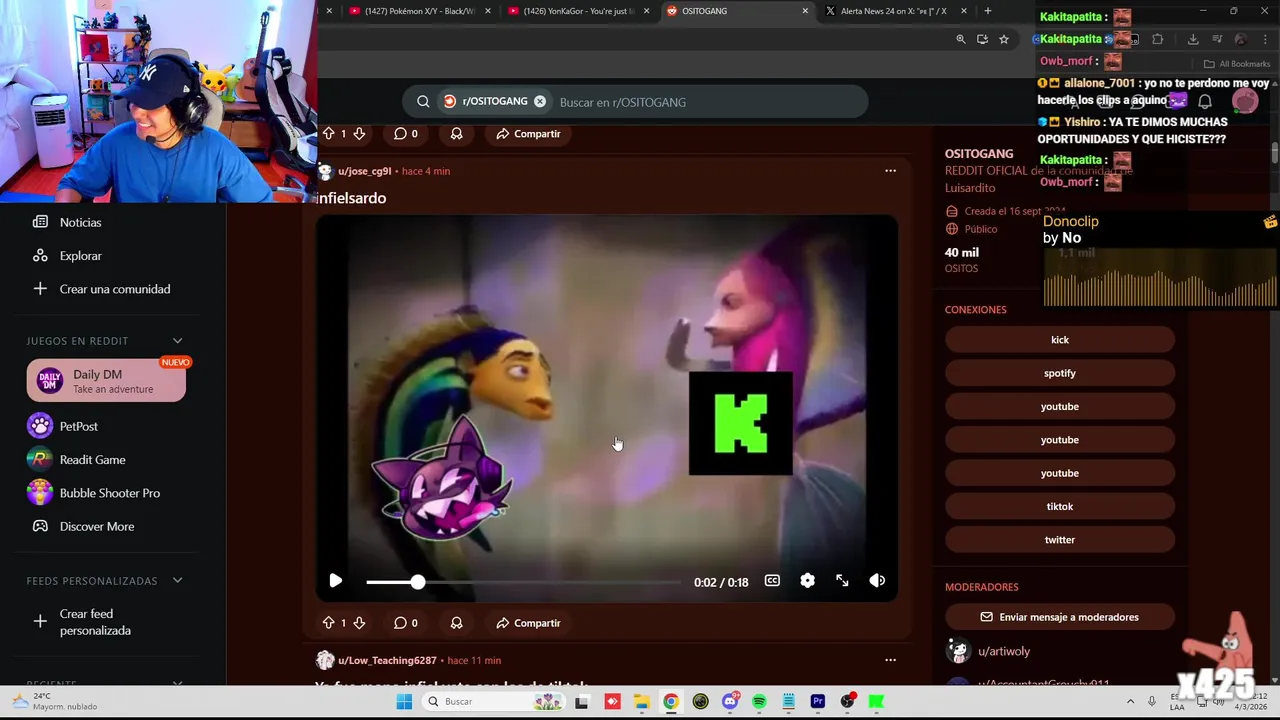The height and width of the screenshot is (720, 1280).
Task: Select the OSITOGANG browser tab
Action: coord(735,11)
